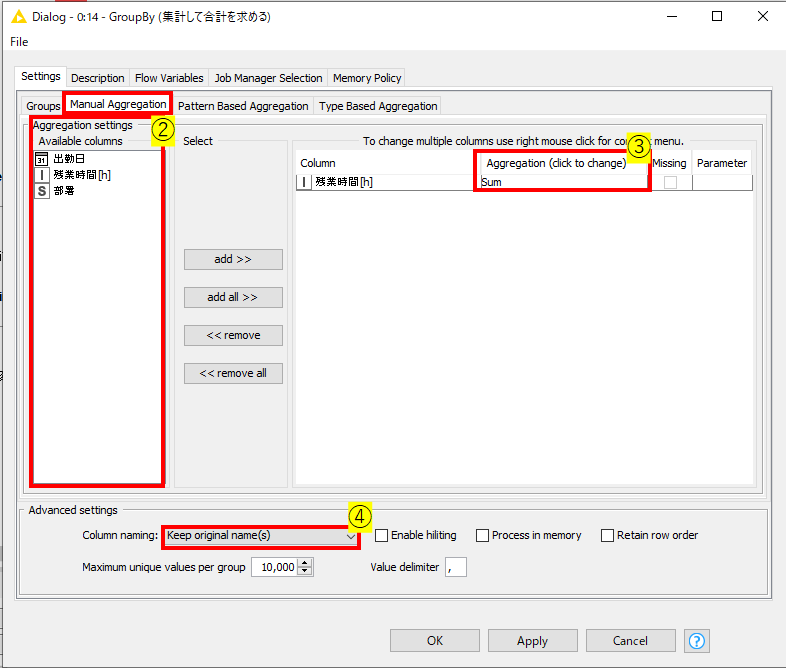Toggle the Missing checkbox for 残業時間[h]

coord(670,182)
